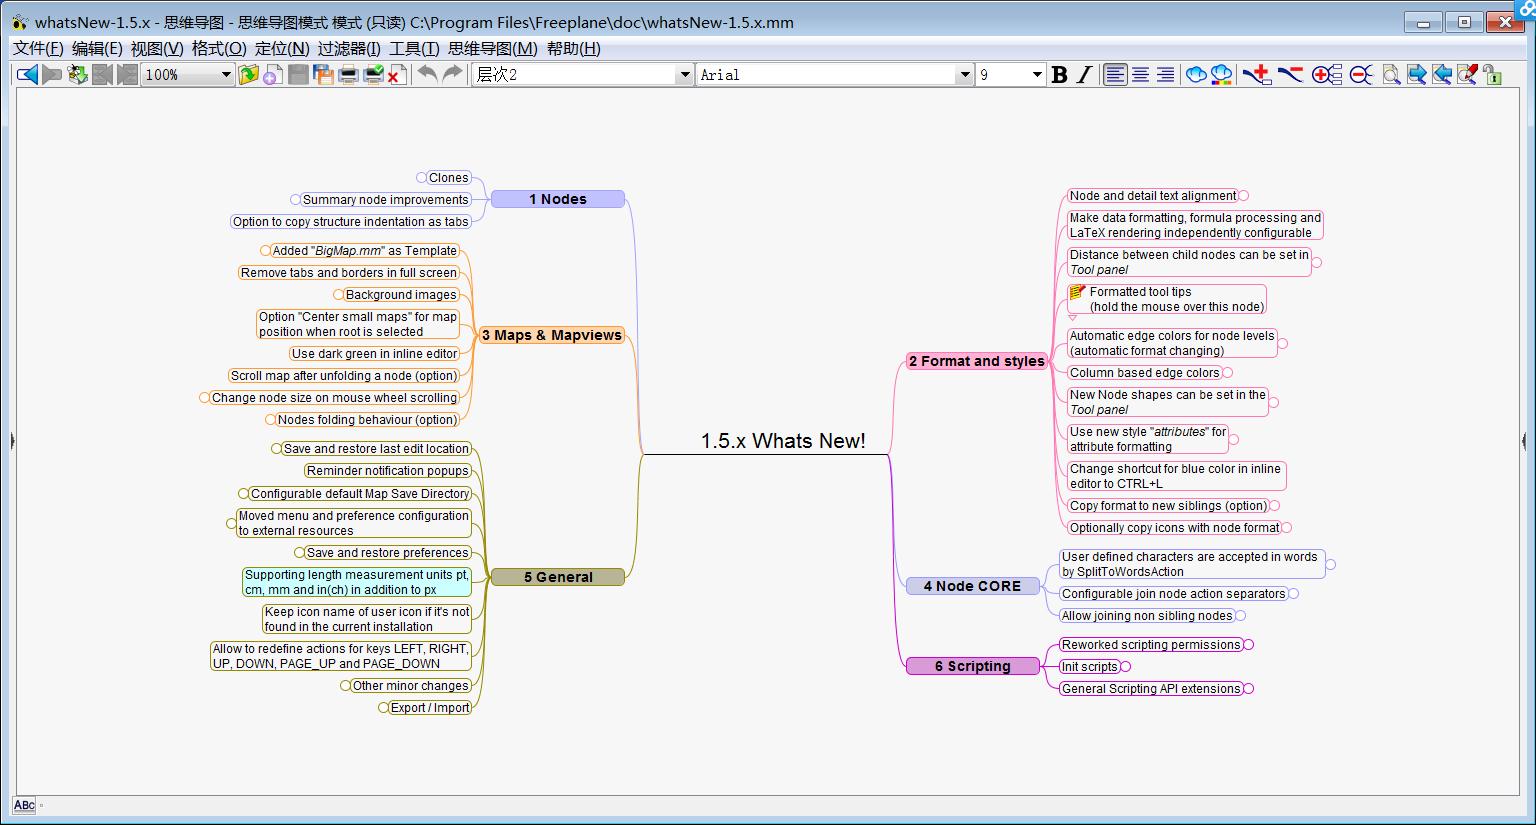Find previous with left arrow search icon
The height and width of the screenshot is (825, 1536).
pos(1441,74)
